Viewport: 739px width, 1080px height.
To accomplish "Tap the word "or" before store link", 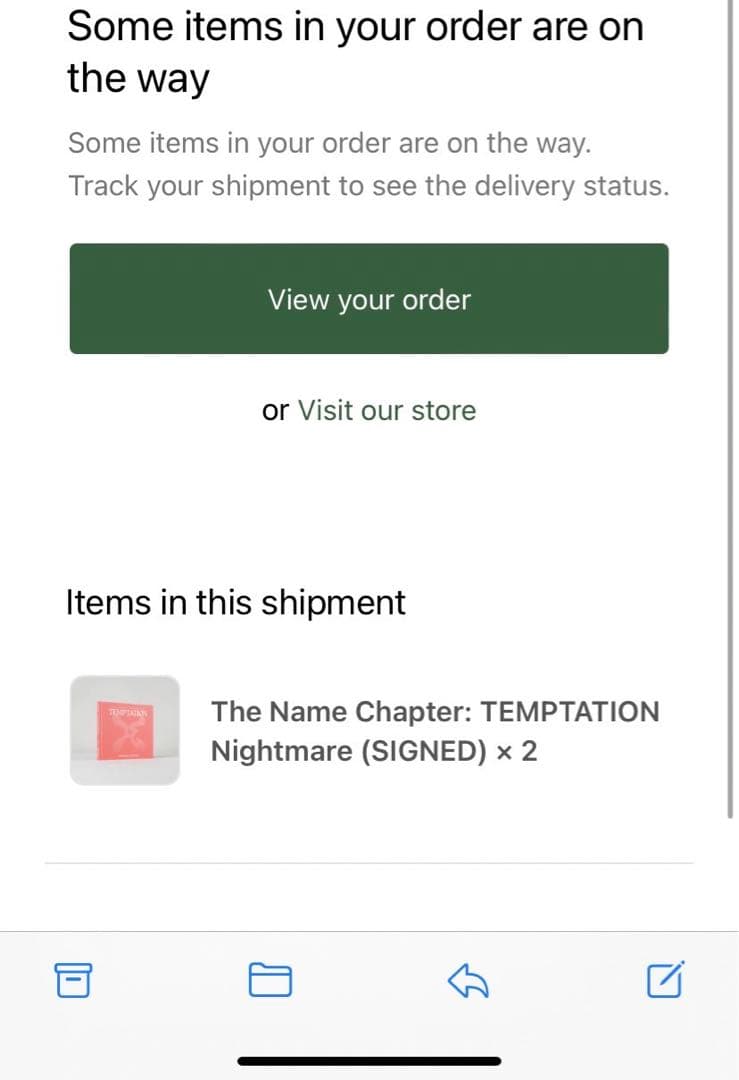I will pyautogui.click(x=275, y=410).
